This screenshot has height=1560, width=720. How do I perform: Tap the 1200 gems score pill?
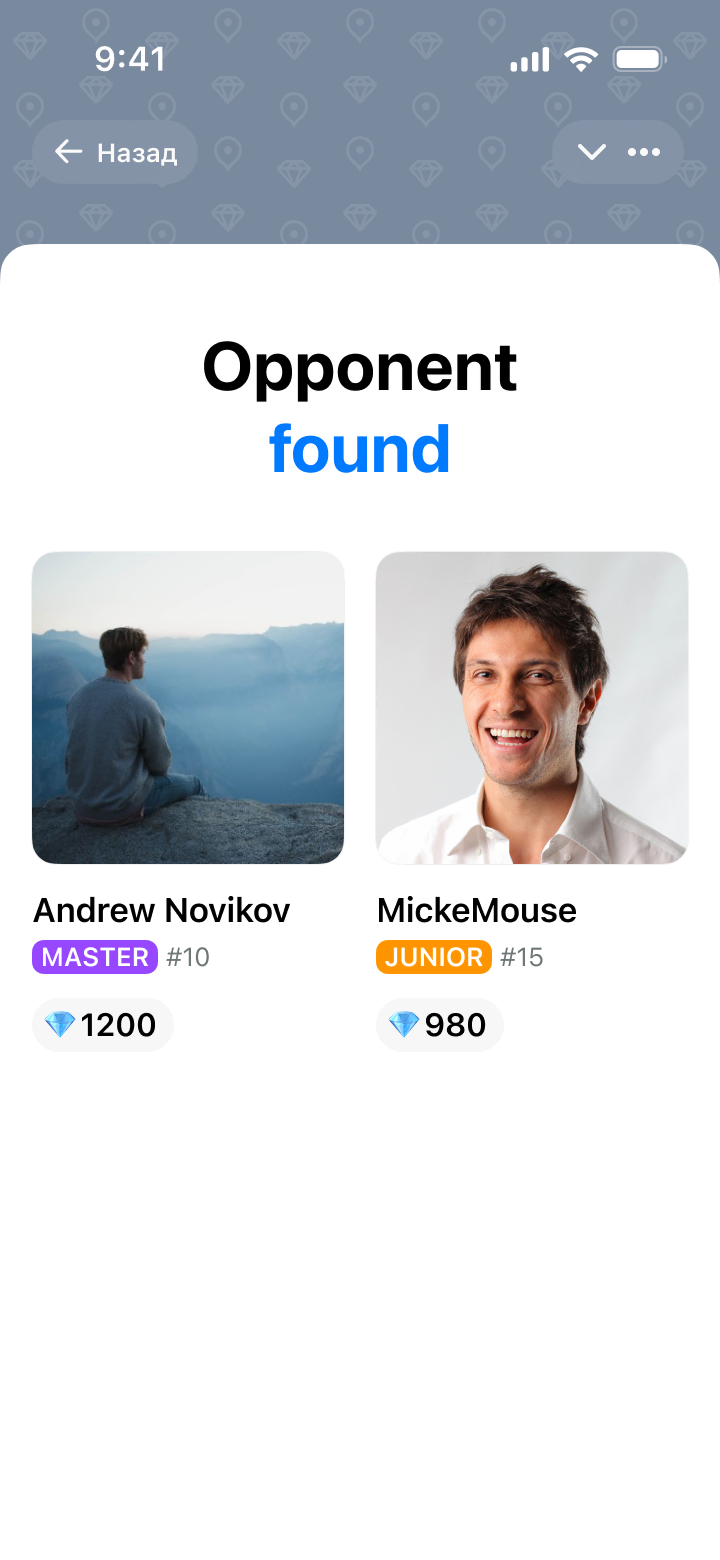(x=104, y=1025)
